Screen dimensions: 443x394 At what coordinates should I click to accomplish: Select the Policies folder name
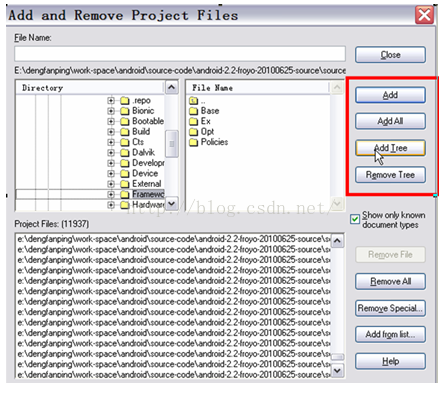pyautogui.click(x=214, y=142)
